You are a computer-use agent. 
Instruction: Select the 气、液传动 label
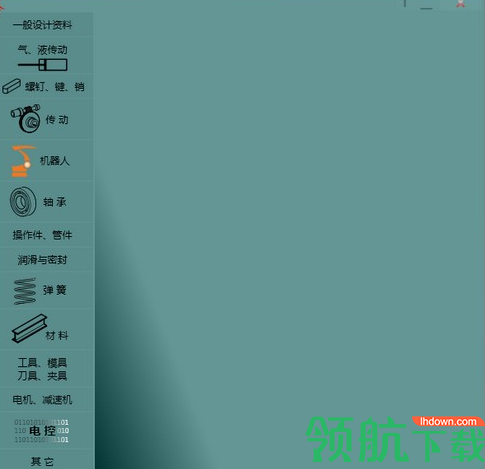pyautogui.click(x=43, y=50)
